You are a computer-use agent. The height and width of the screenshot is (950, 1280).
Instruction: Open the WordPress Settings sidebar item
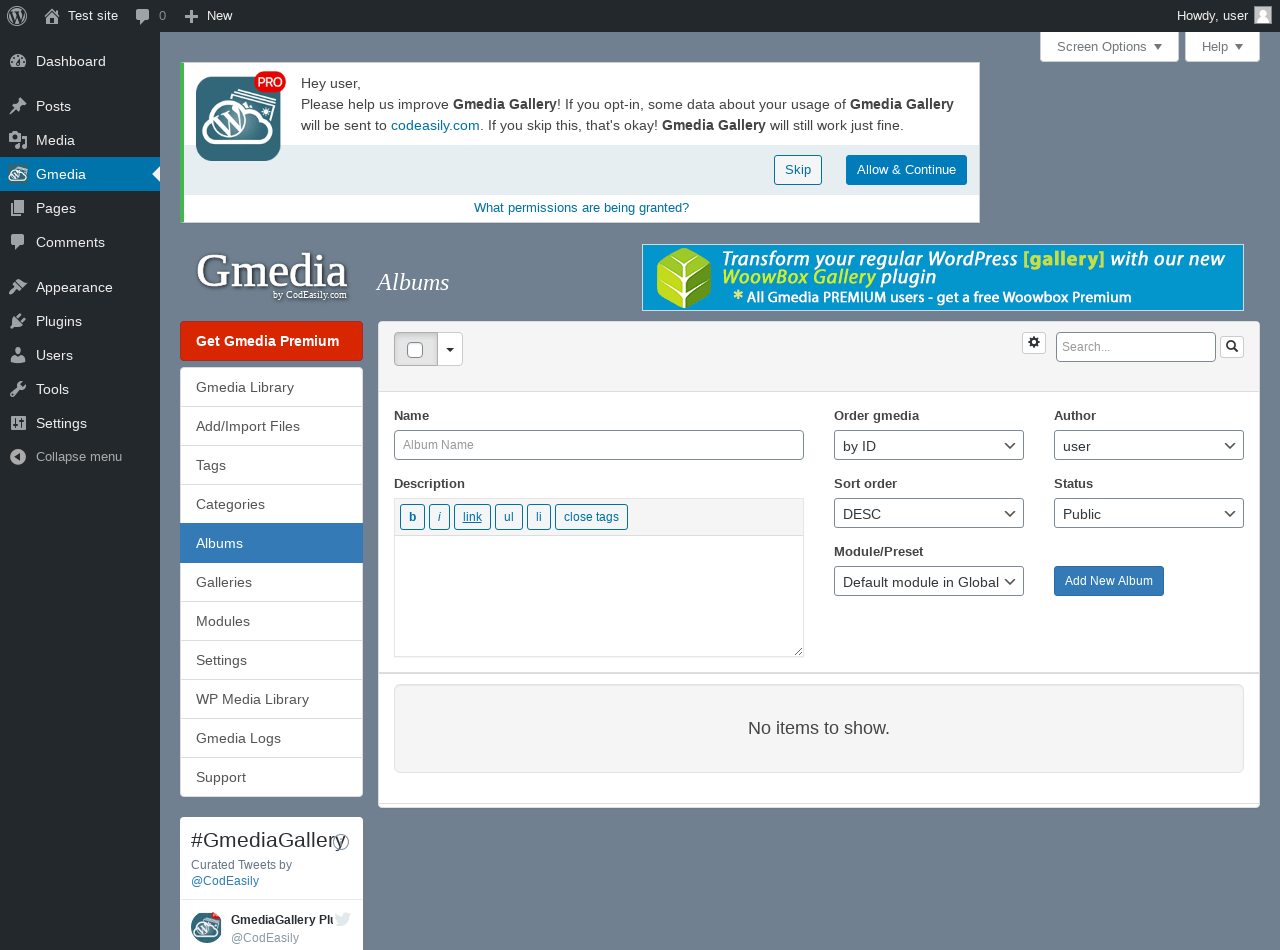point(80,423)
